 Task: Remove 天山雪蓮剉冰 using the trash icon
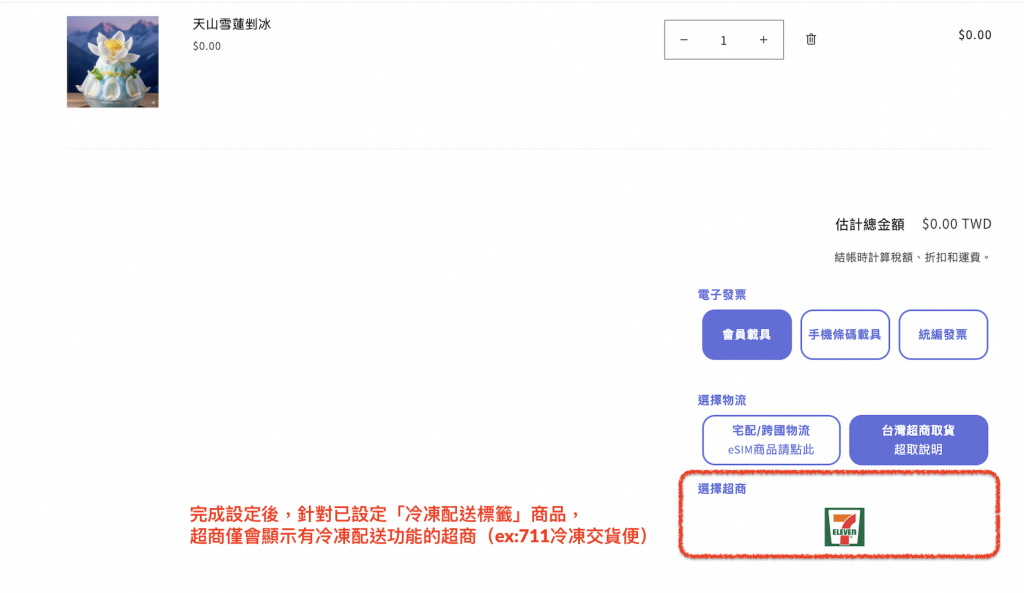(x=811, y=40)
